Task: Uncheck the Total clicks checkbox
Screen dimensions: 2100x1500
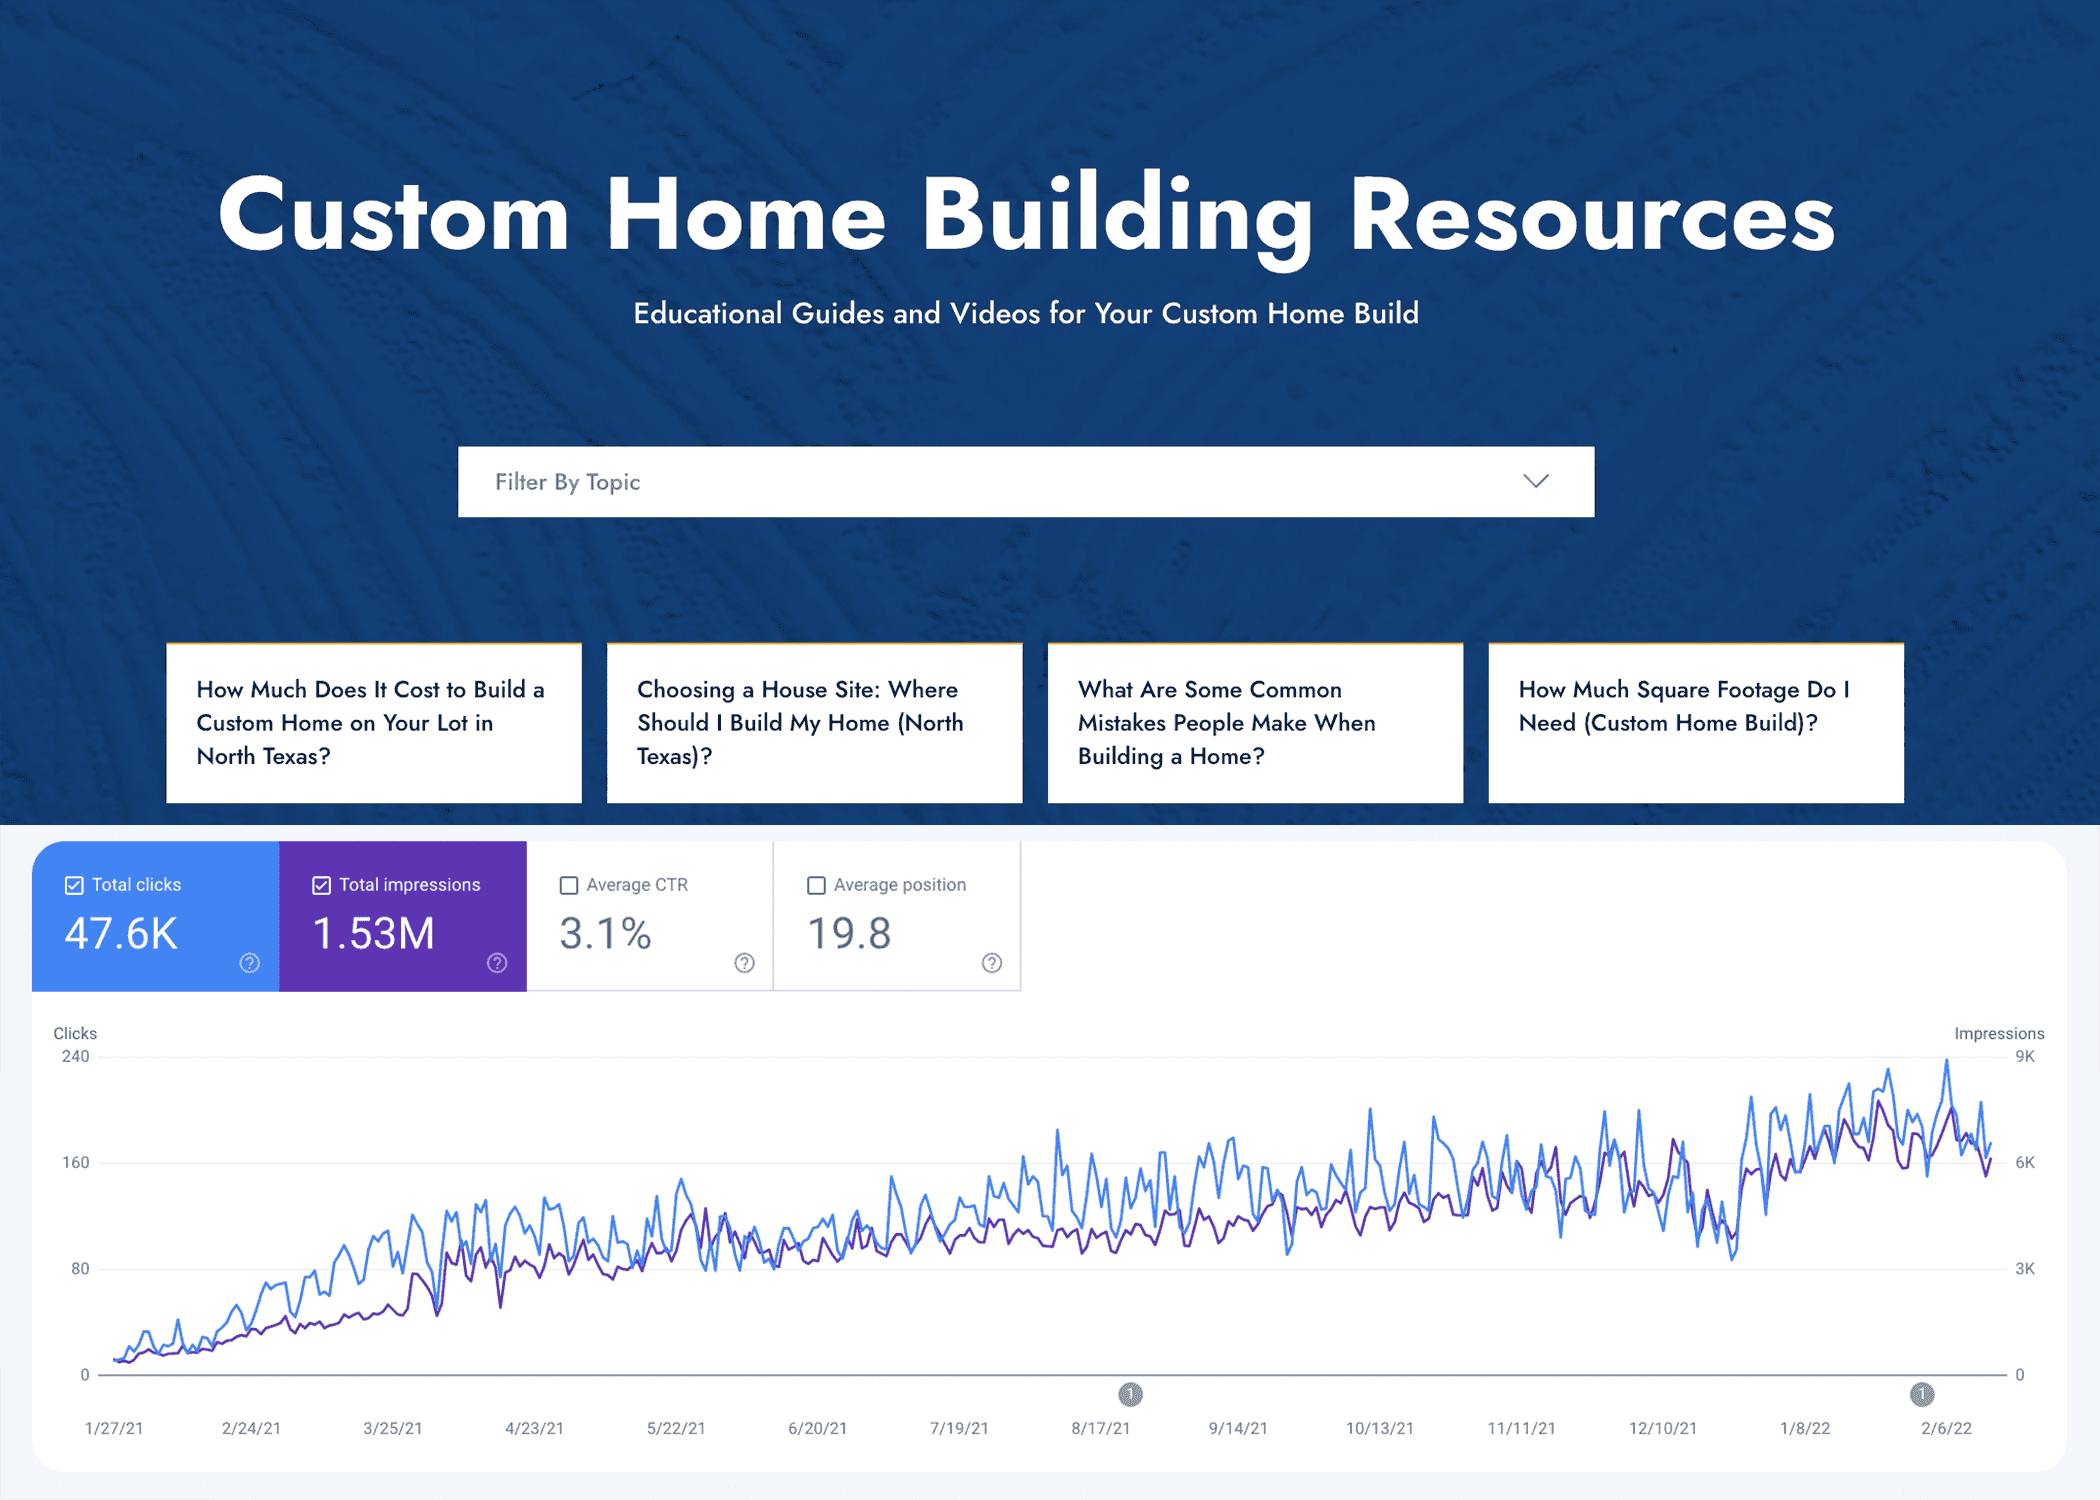Action: coord(74,885)
